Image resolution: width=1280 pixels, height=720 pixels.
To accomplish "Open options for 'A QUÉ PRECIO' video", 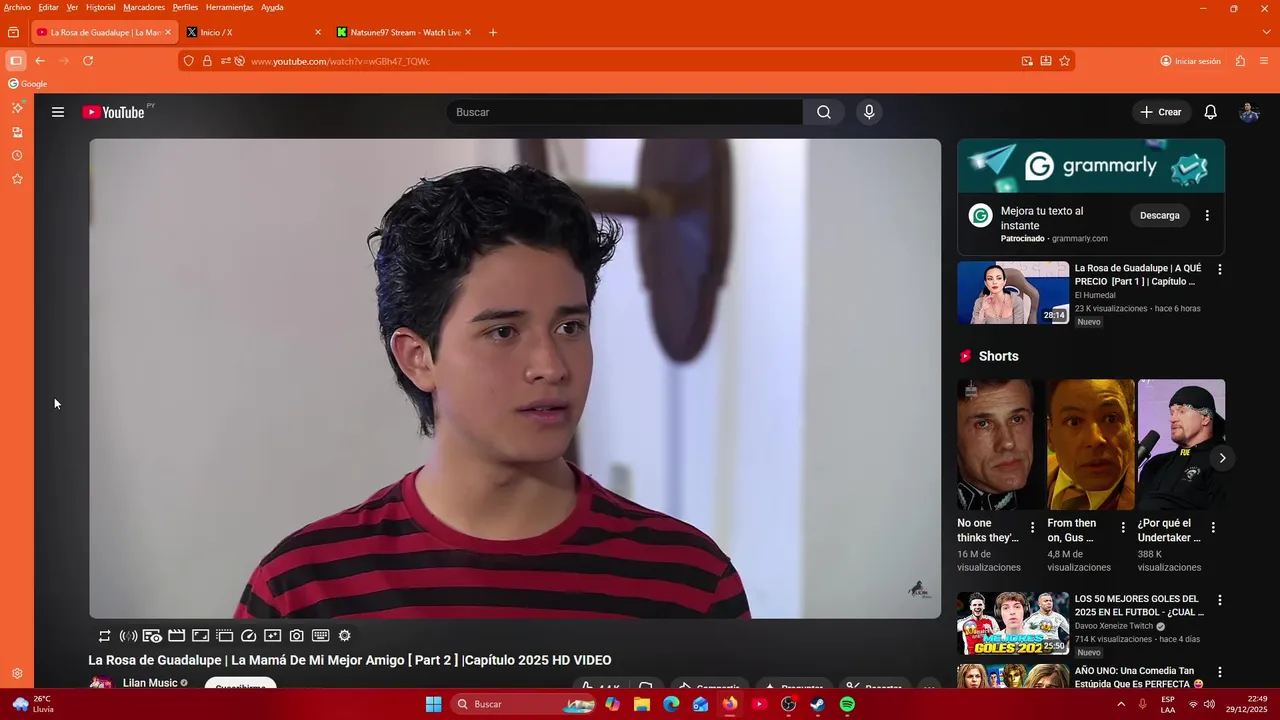I will click(x=1219, y=269).
